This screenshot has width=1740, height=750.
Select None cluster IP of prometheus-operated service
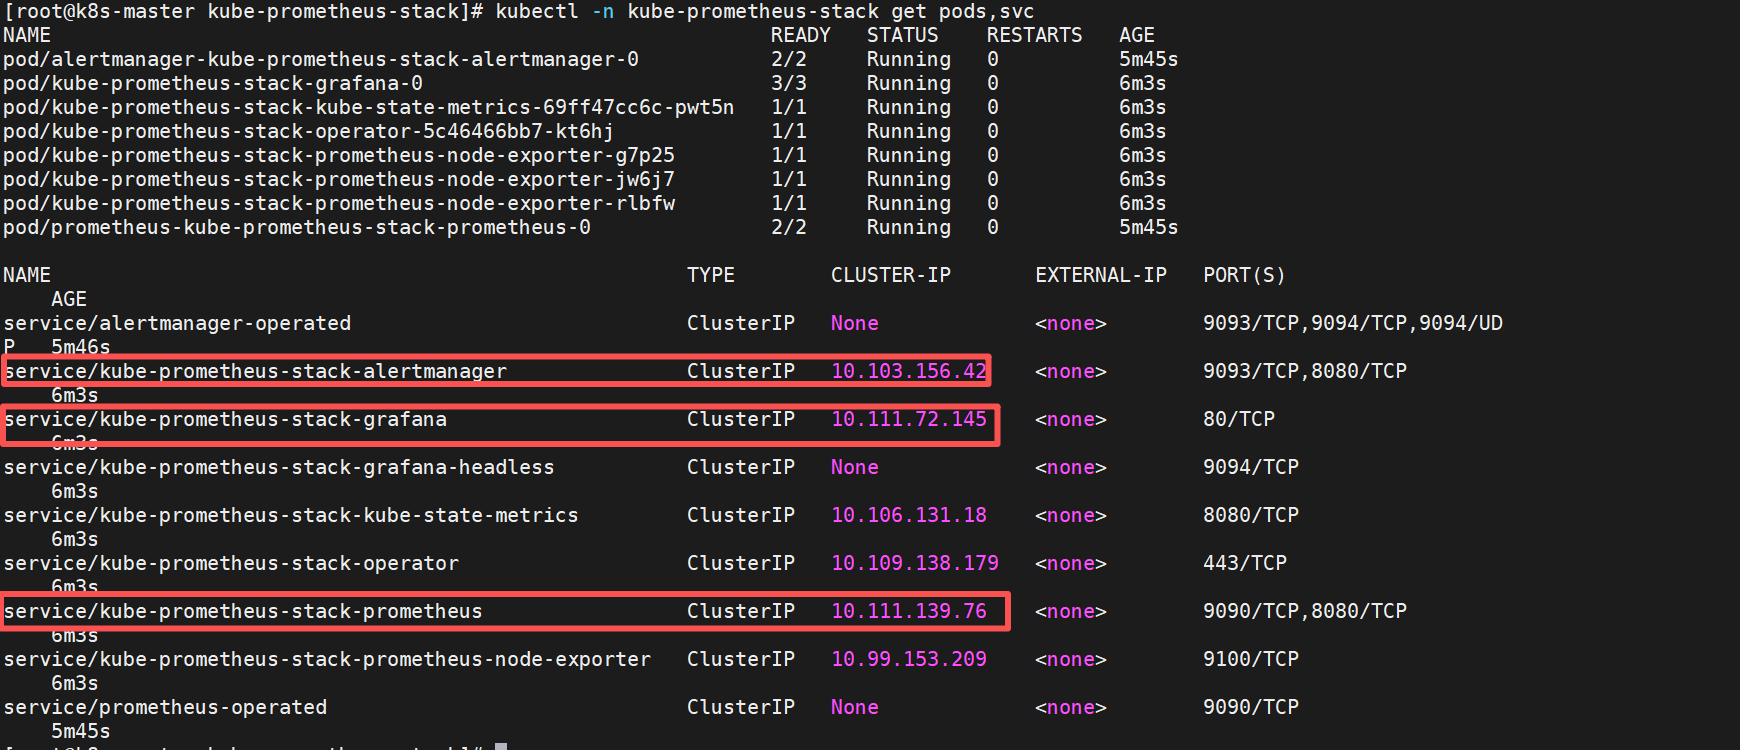pos(855,707)
